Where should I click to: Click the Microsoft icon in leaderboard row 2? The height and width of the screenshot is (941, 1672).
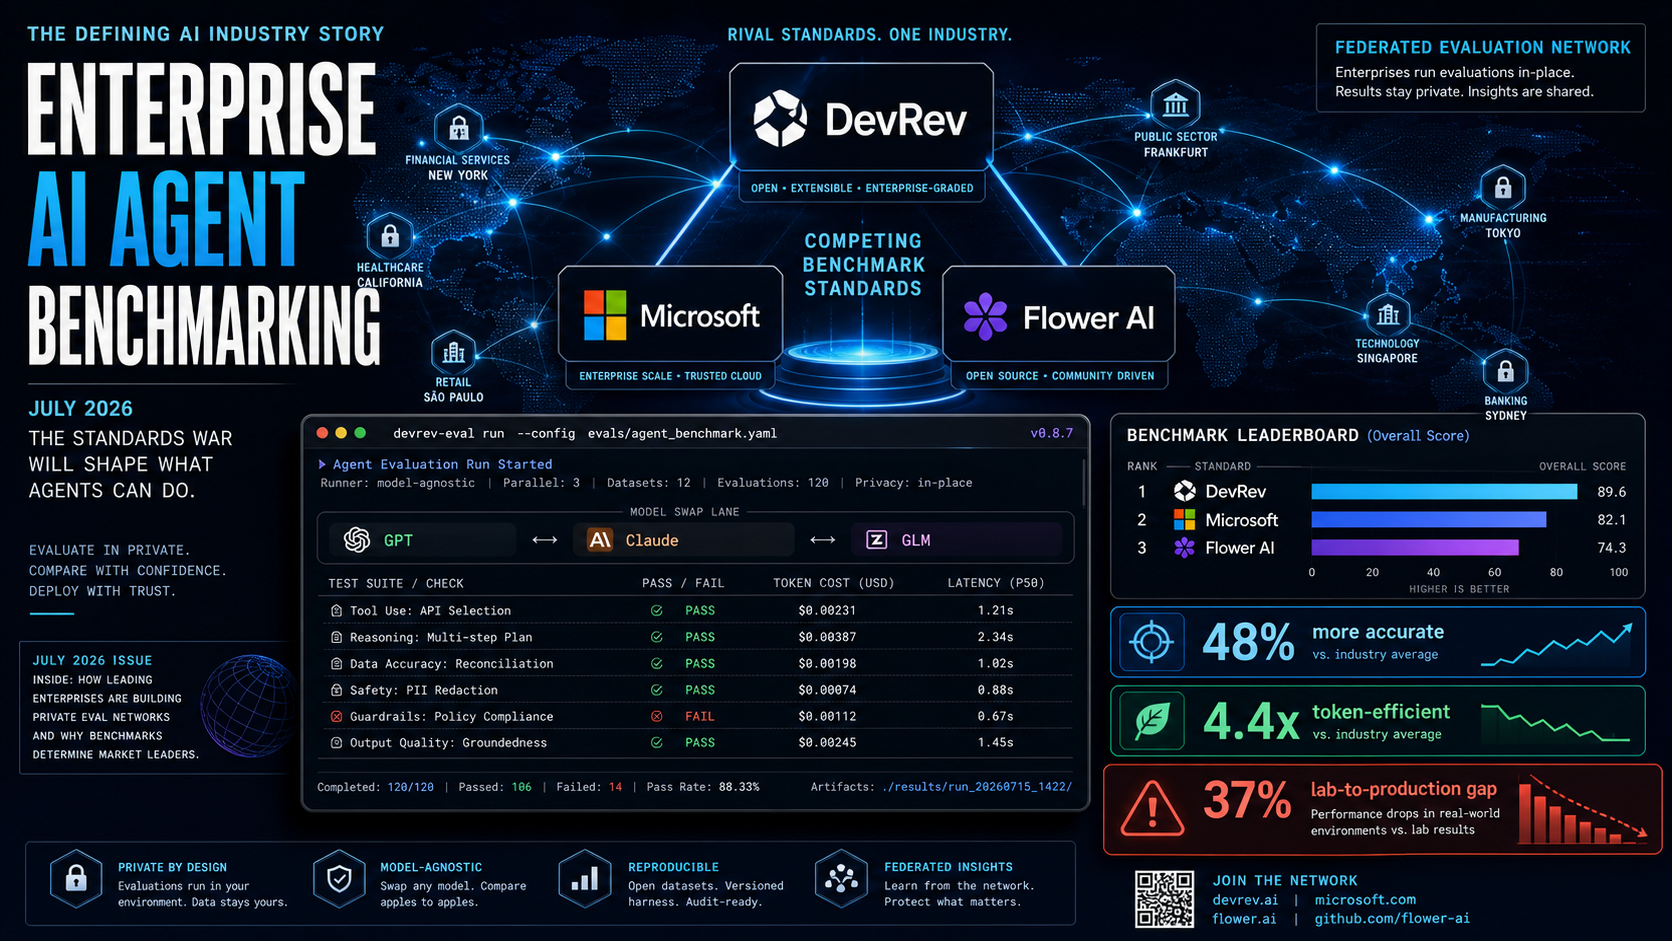point(1185,520)
